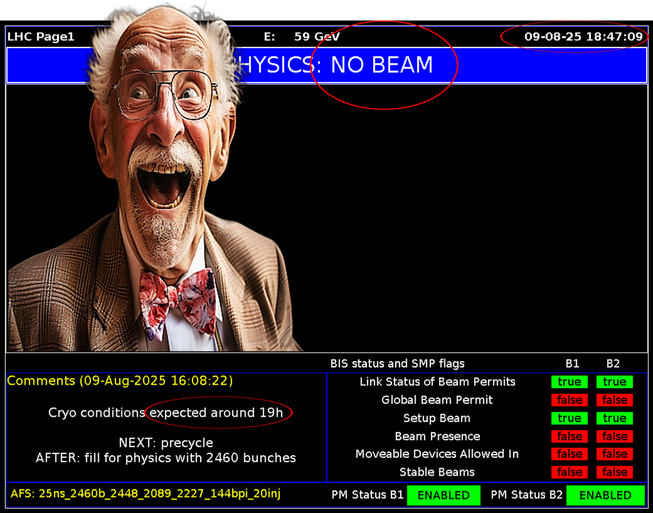Click the LHC Page1 title label
653x513 pixels.
pos(41,37)
